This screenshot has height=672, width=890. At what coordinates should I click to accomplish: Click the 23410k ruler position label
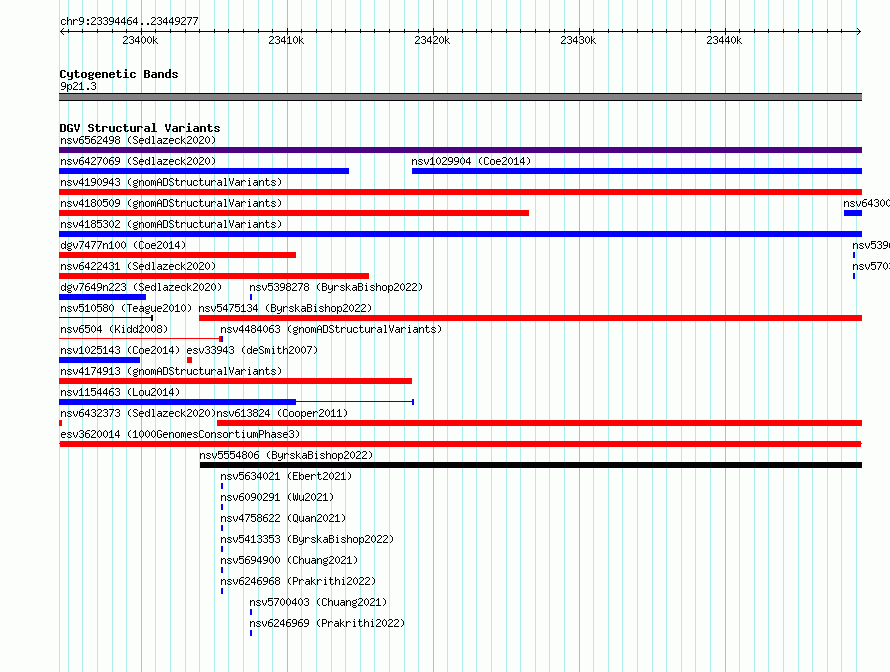[286, 40]
